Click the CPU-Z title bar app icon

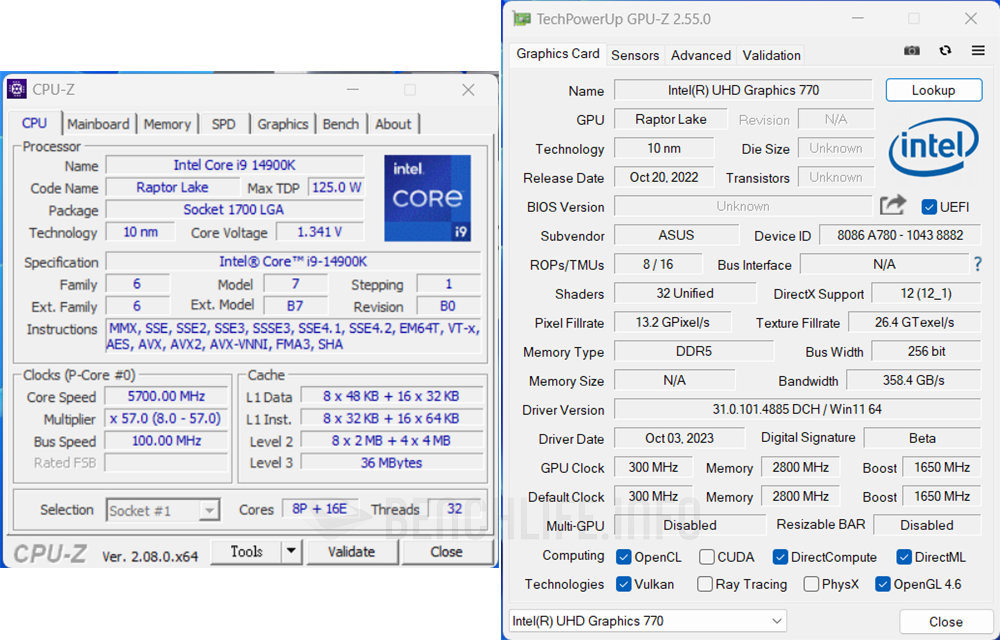tap(17, 89)
